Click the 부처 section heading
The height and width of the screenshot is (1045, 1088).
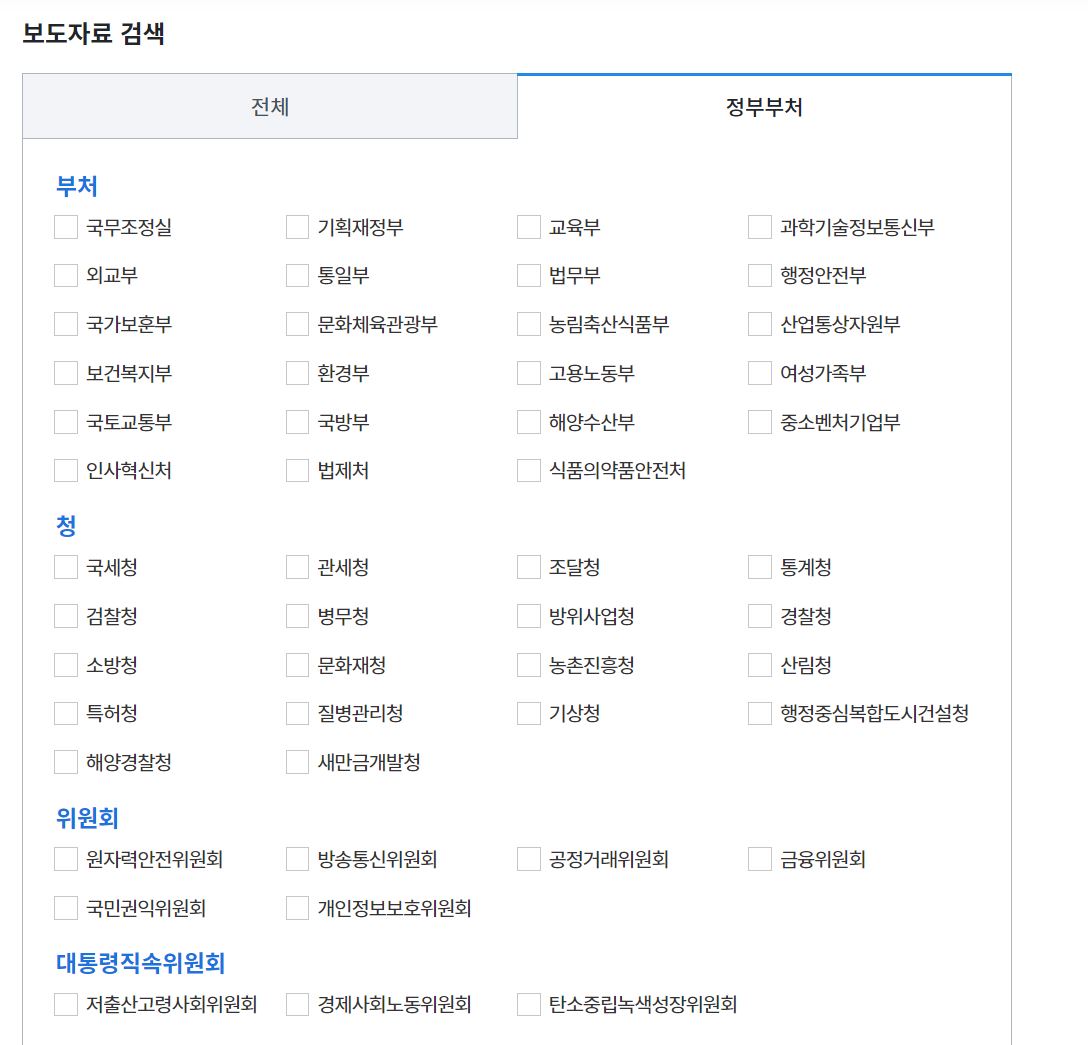tap(77, 186)
